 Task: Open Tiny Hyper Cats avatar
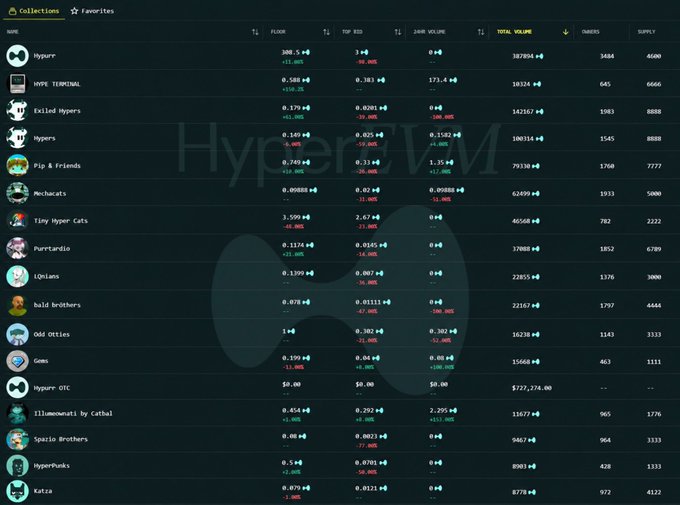(17, 220)
